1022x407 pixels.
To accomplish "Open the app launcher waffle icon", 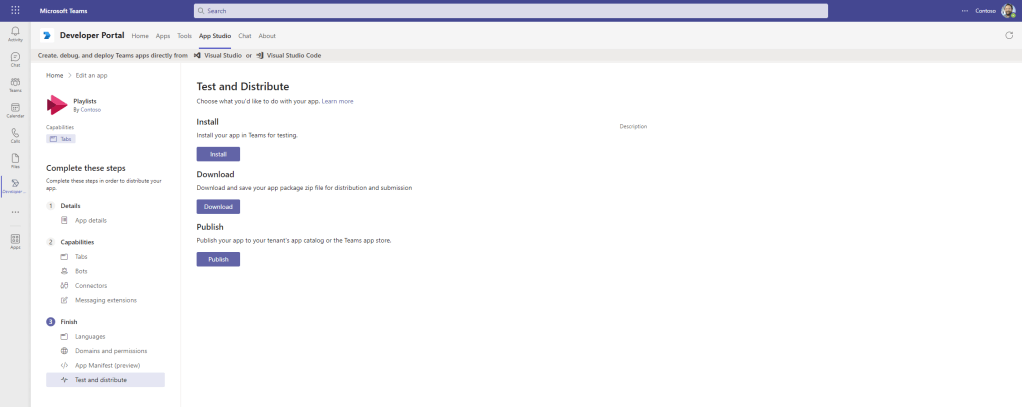I will click(x=15, y=10).
